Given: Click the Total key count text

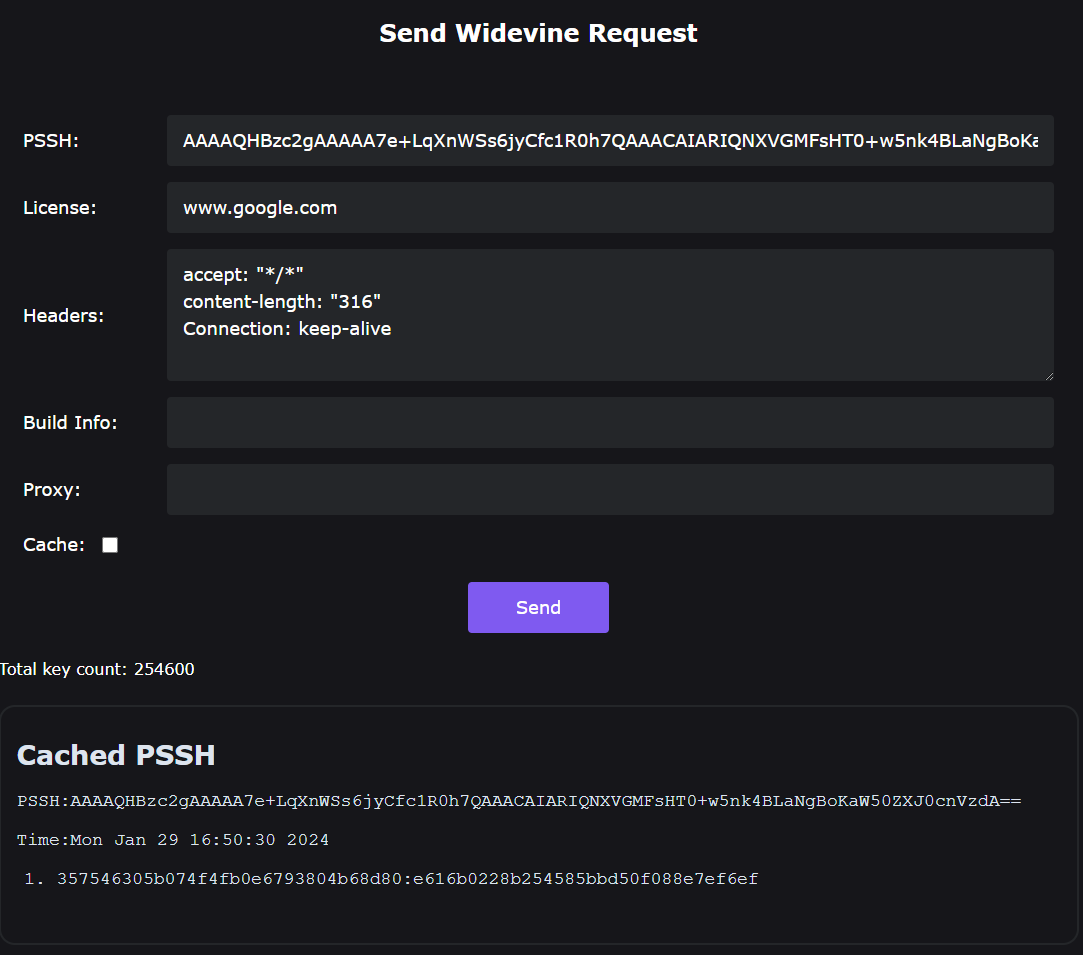Looking at the screenshot, I should (x=97, y=669).
